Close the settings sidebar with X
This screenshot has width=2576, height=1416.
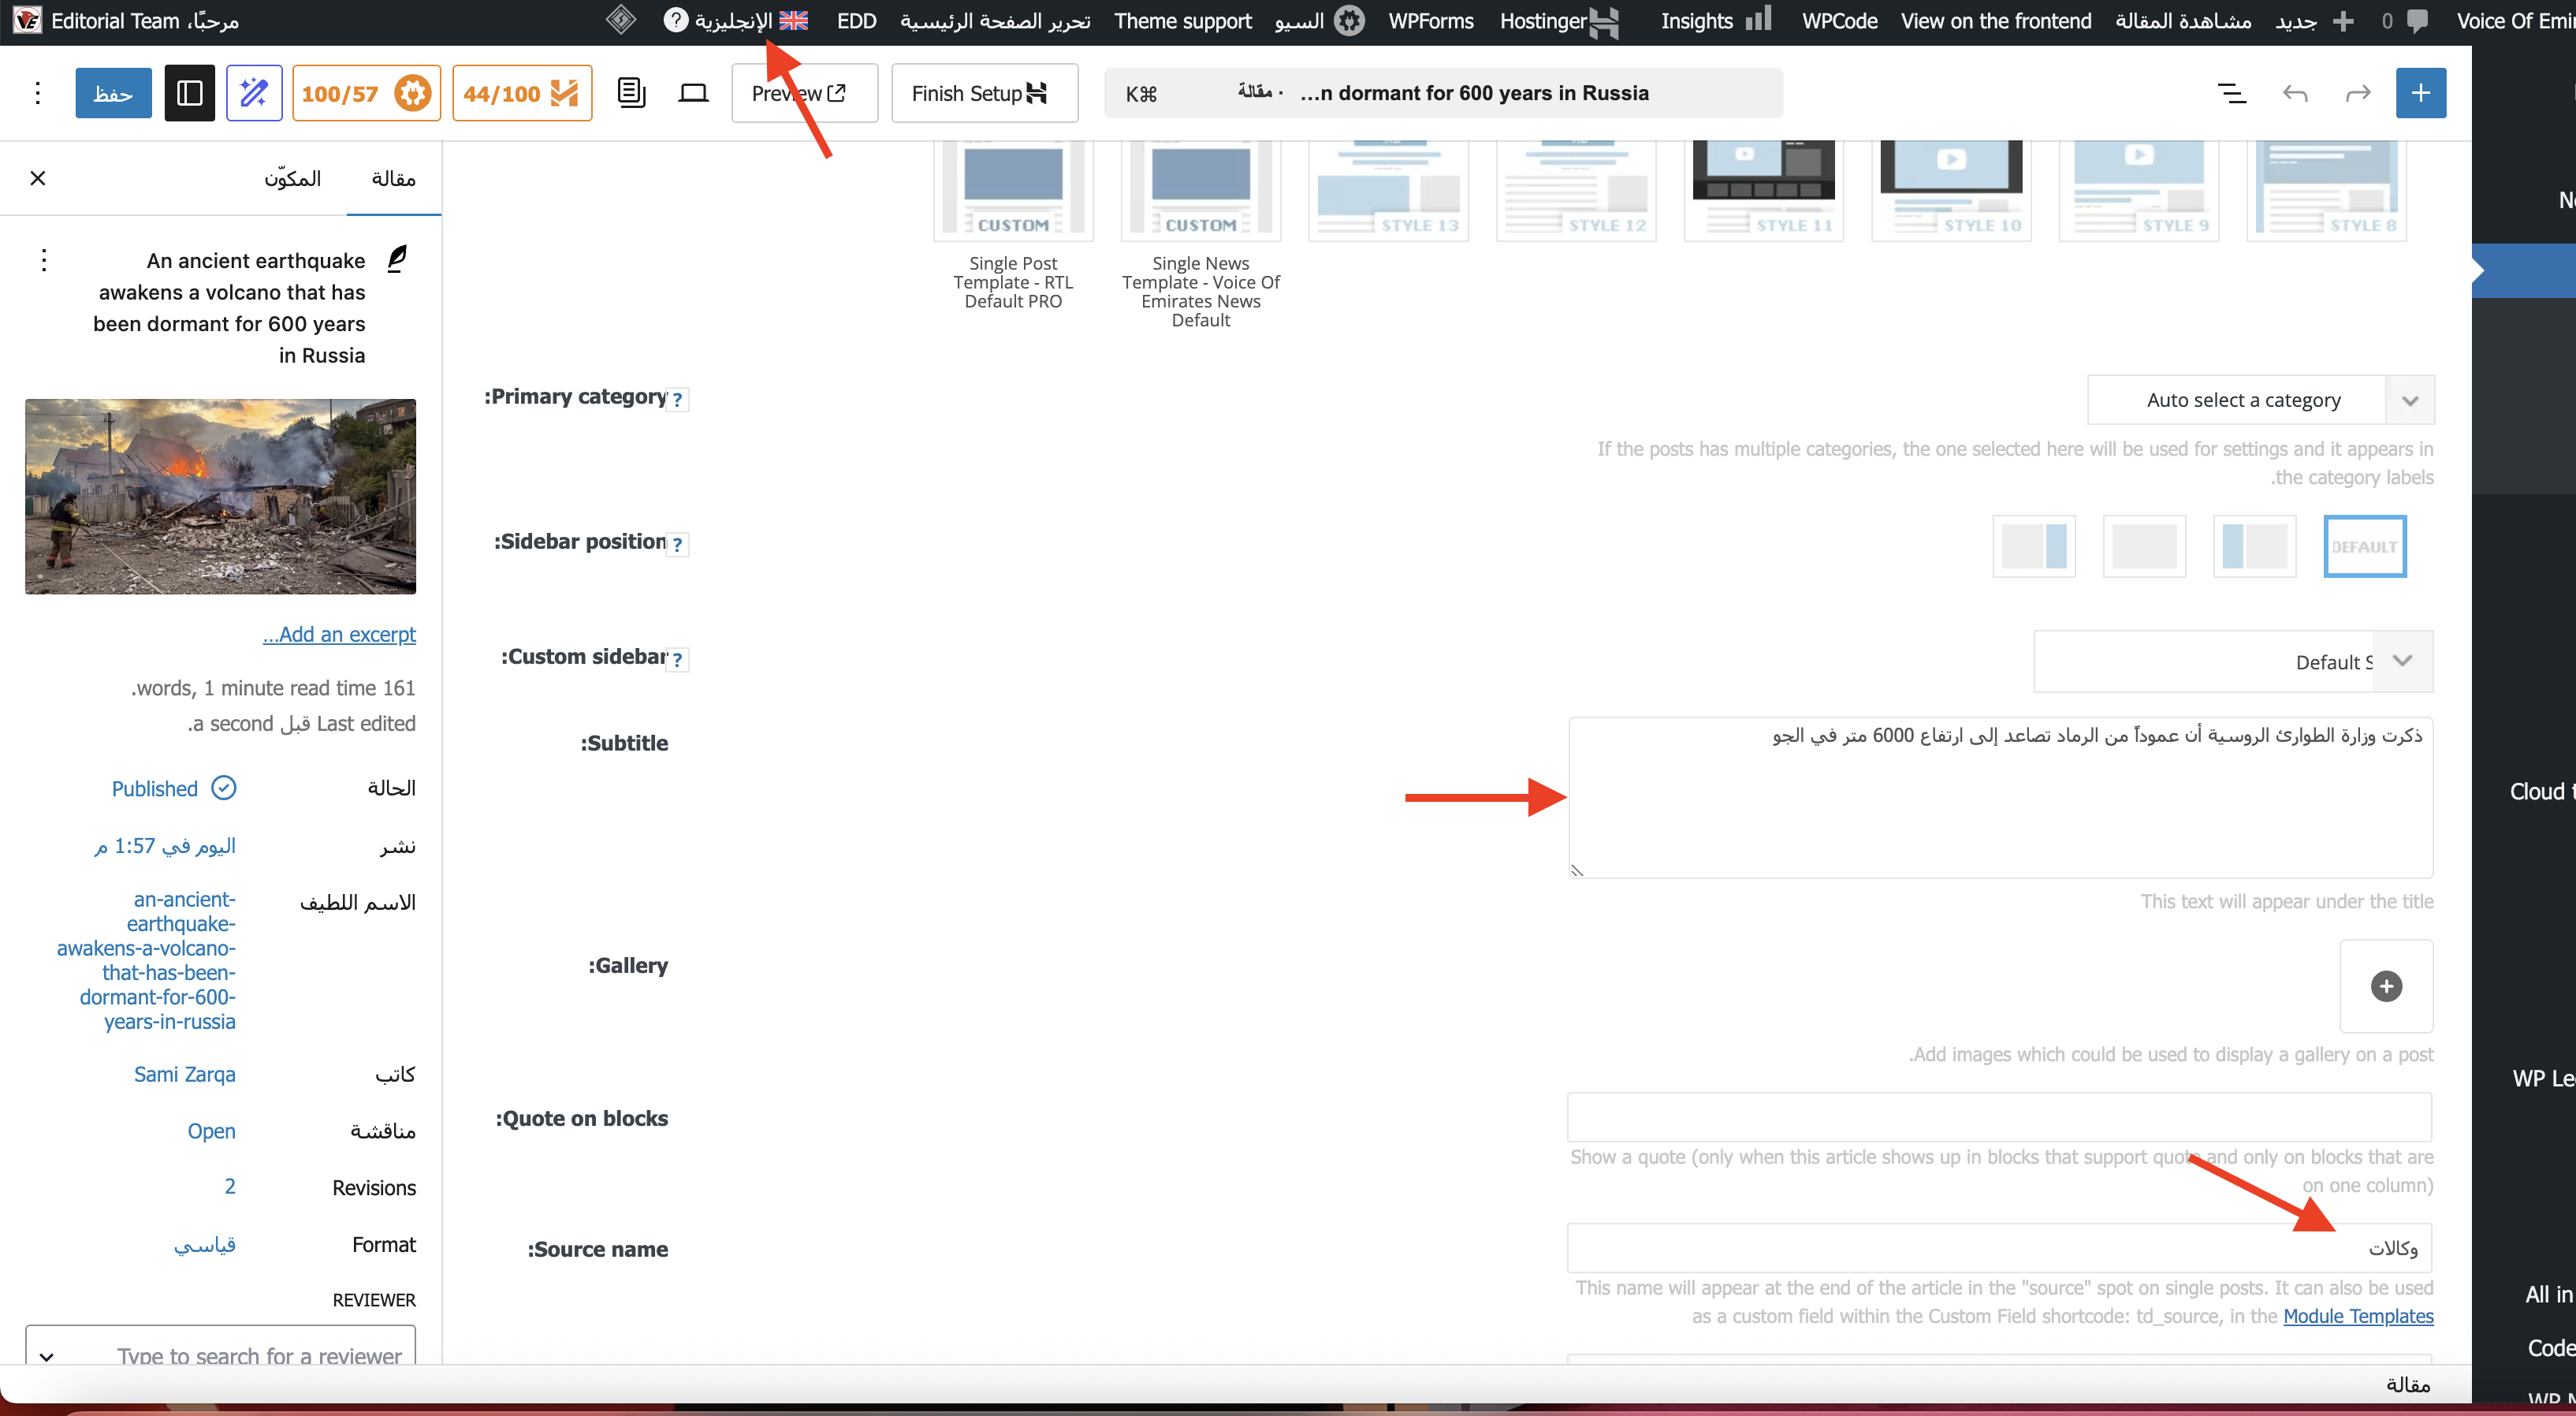click(38, 178)
